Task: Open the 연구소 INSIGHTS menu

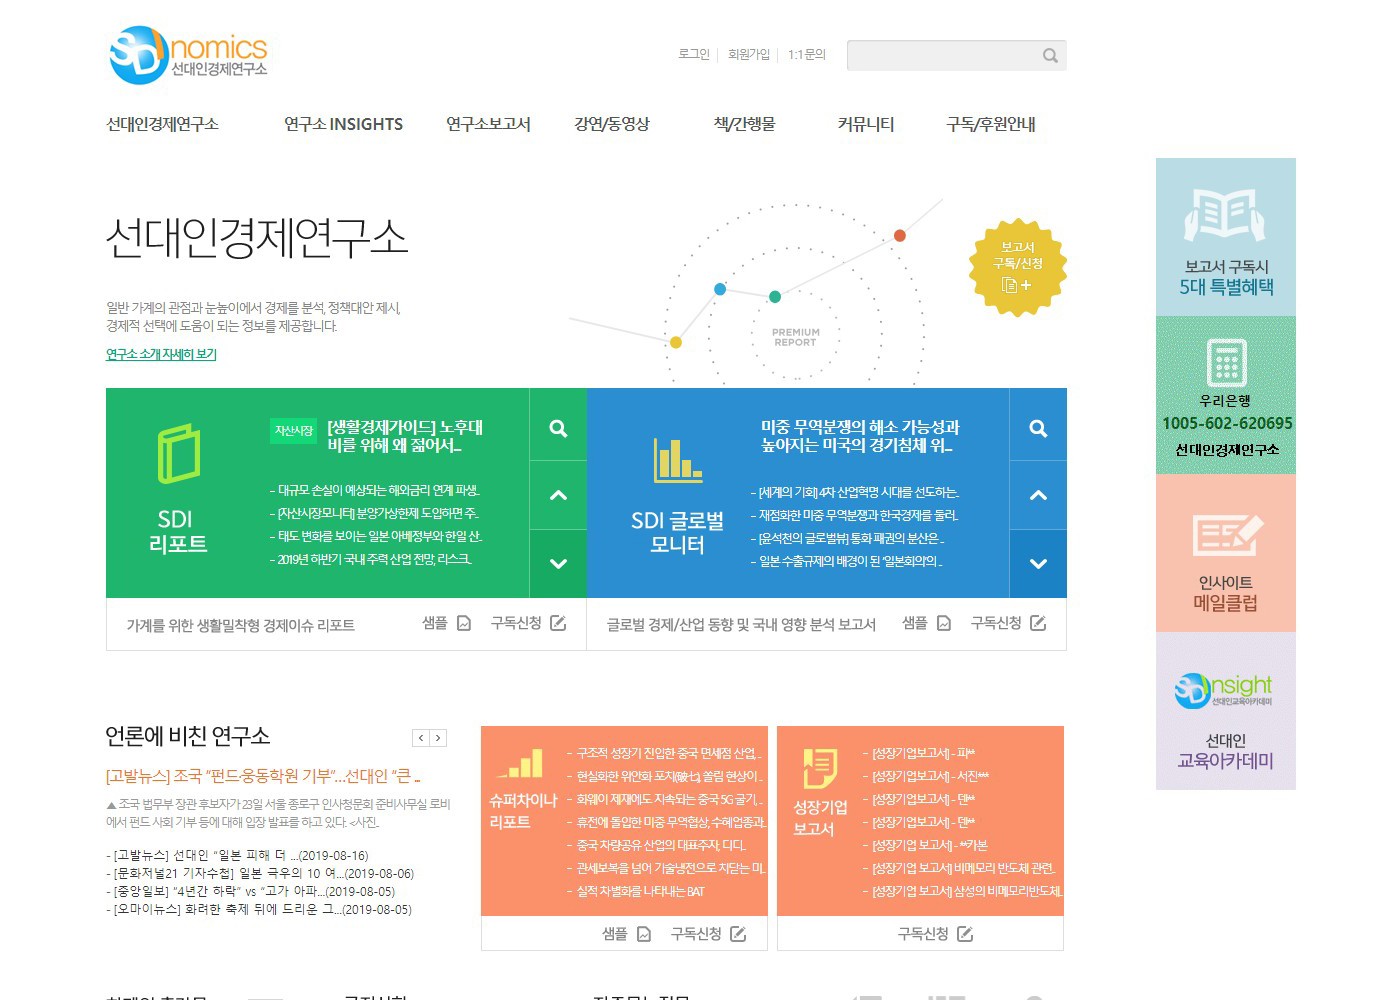Action: pos(343,124)
